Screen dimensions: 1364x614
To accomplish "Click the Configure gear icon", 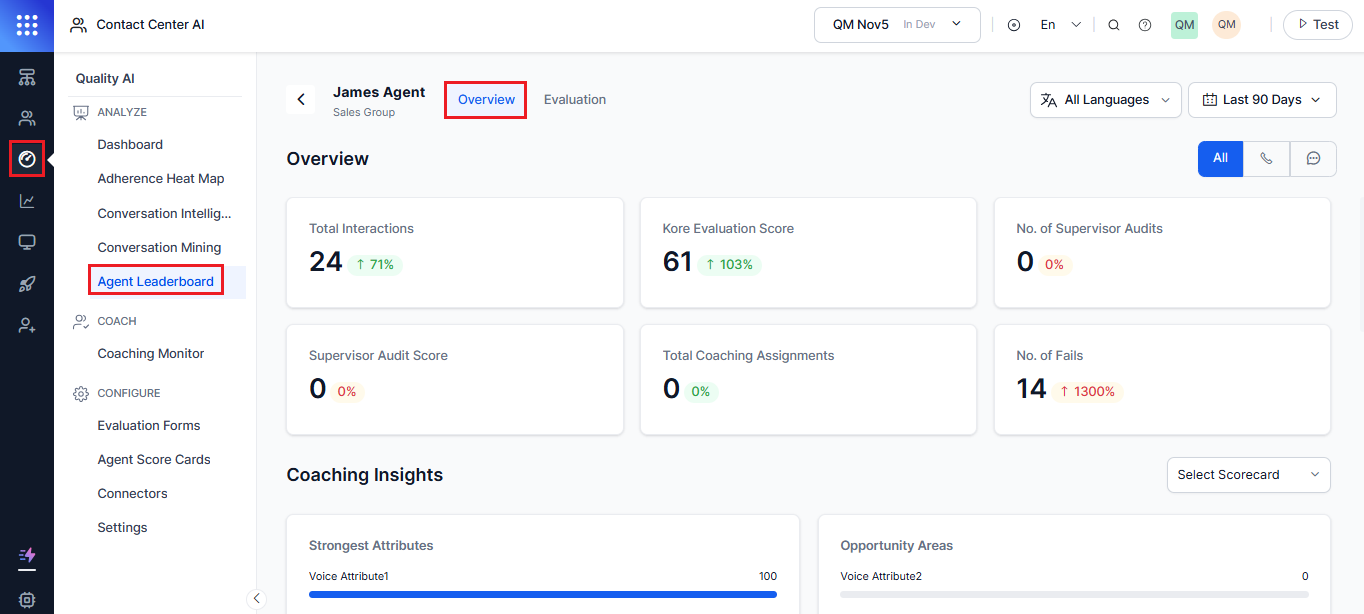I will point(81,394).
